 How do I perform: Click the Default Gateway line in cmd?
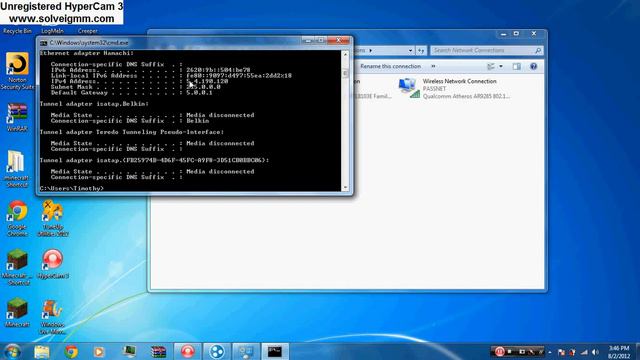(131, 93)
